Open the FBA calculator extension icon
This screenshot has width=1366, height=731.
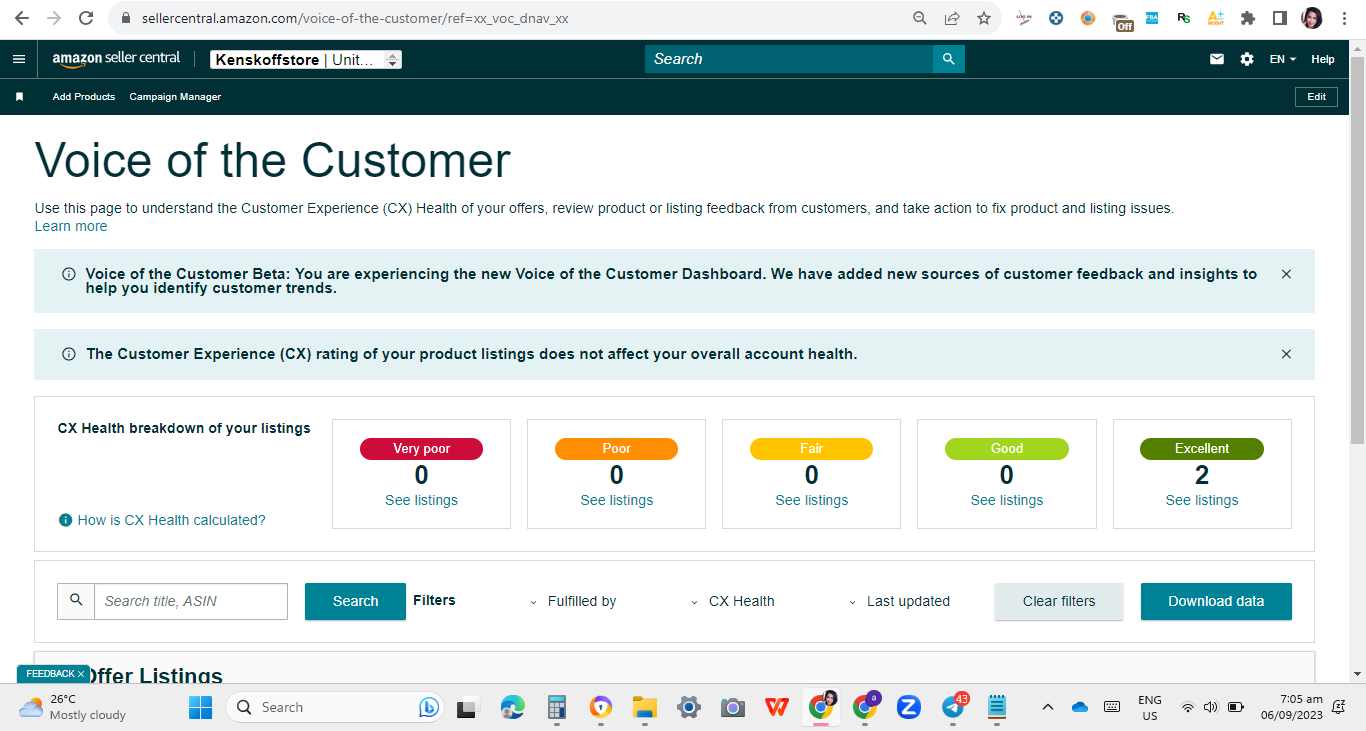(1152, 17)
